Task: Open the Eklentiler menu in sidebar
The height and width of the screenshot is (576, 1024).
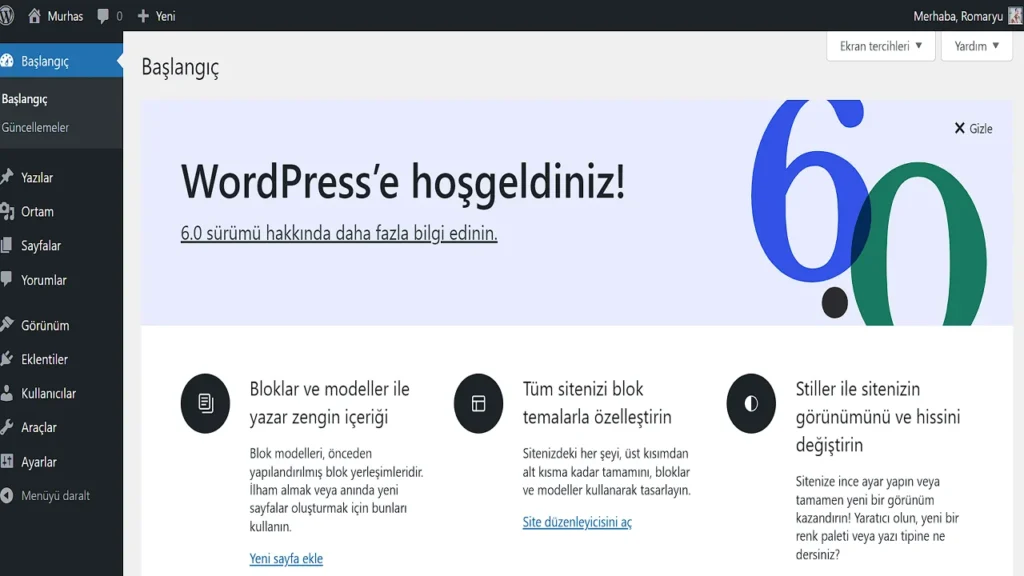Action: pyautogui.click(x=44, y=359)
